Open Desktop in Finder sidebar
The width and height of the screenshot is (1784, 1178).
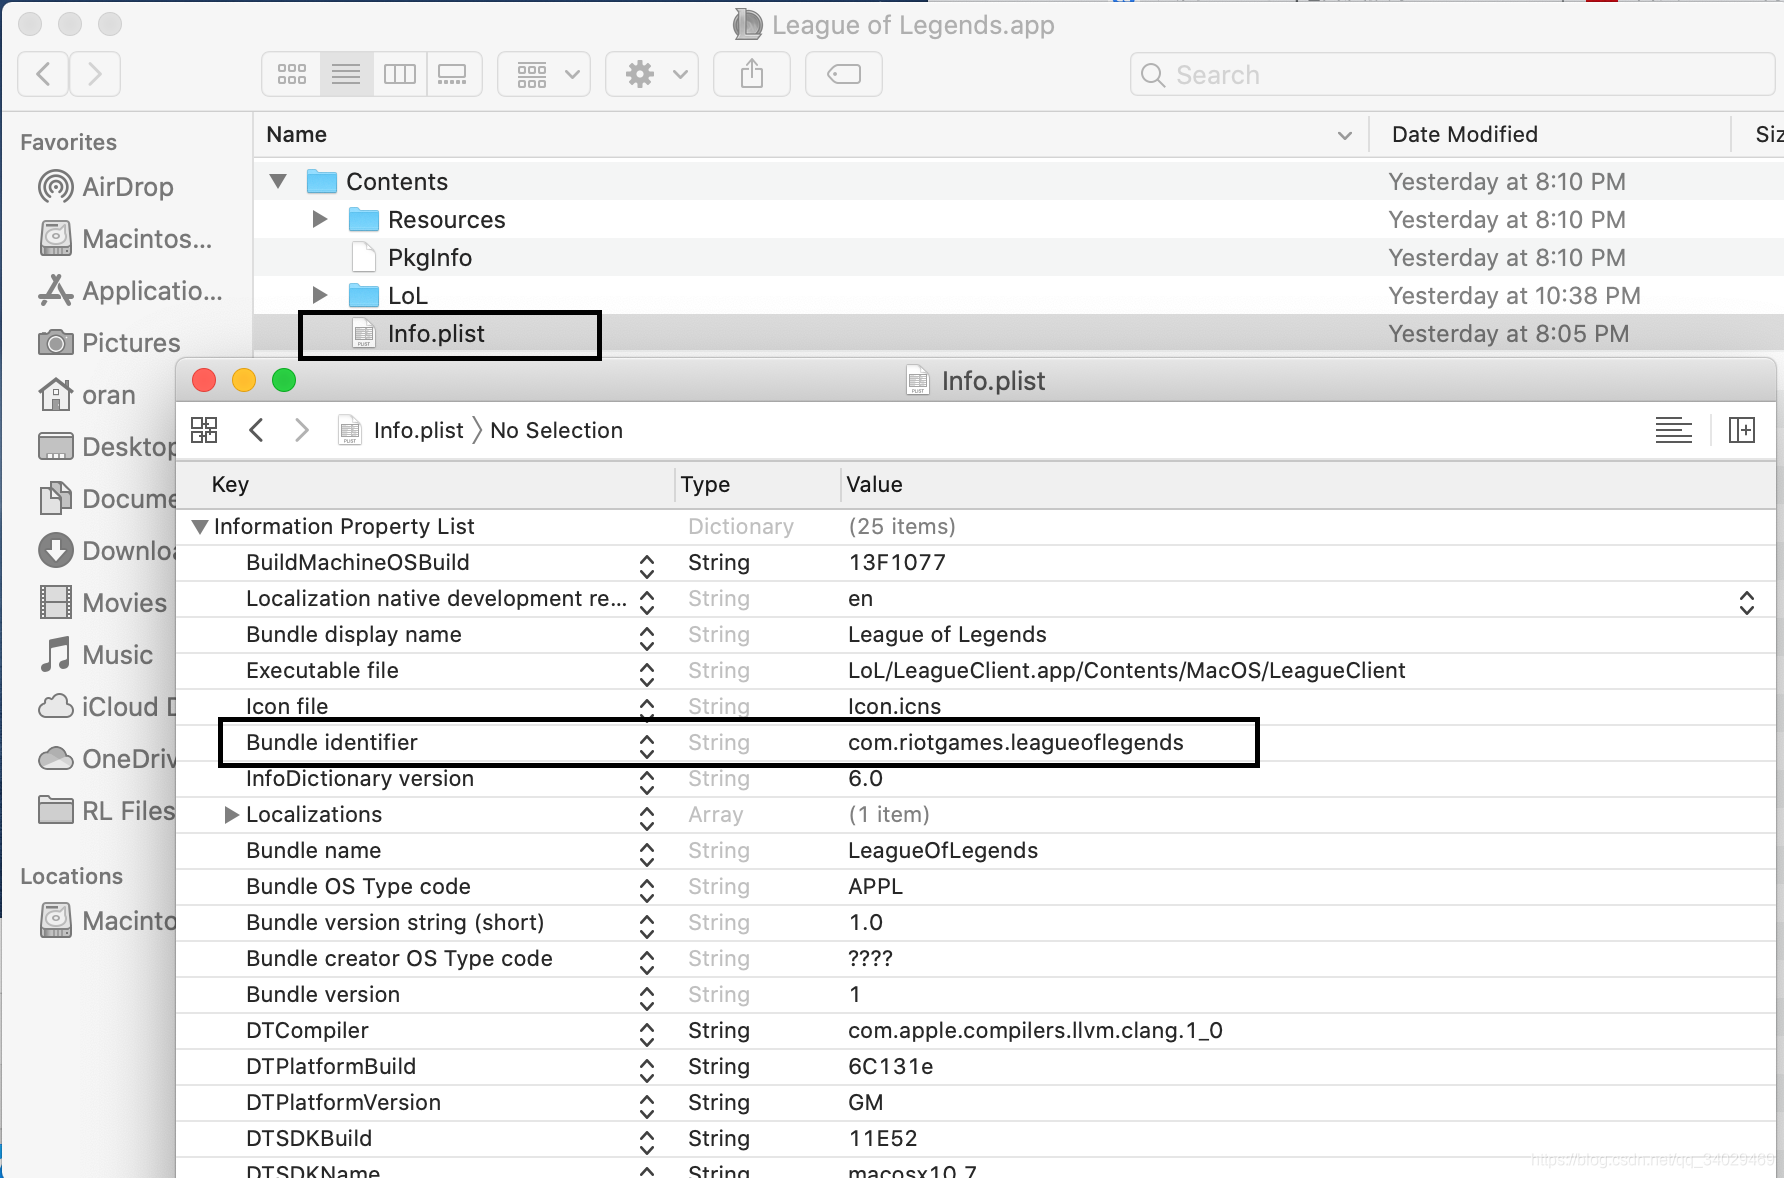(107, 447)
